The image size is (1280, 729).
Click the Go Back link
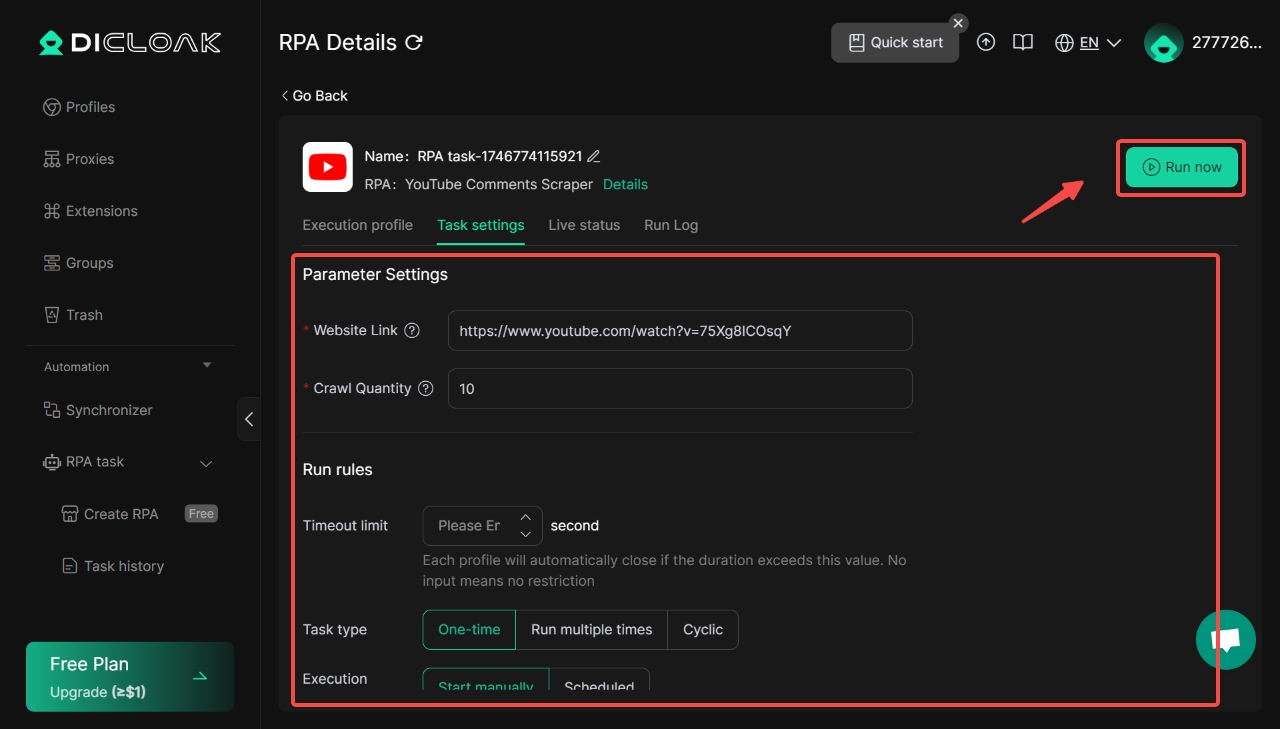pos(315,96)
